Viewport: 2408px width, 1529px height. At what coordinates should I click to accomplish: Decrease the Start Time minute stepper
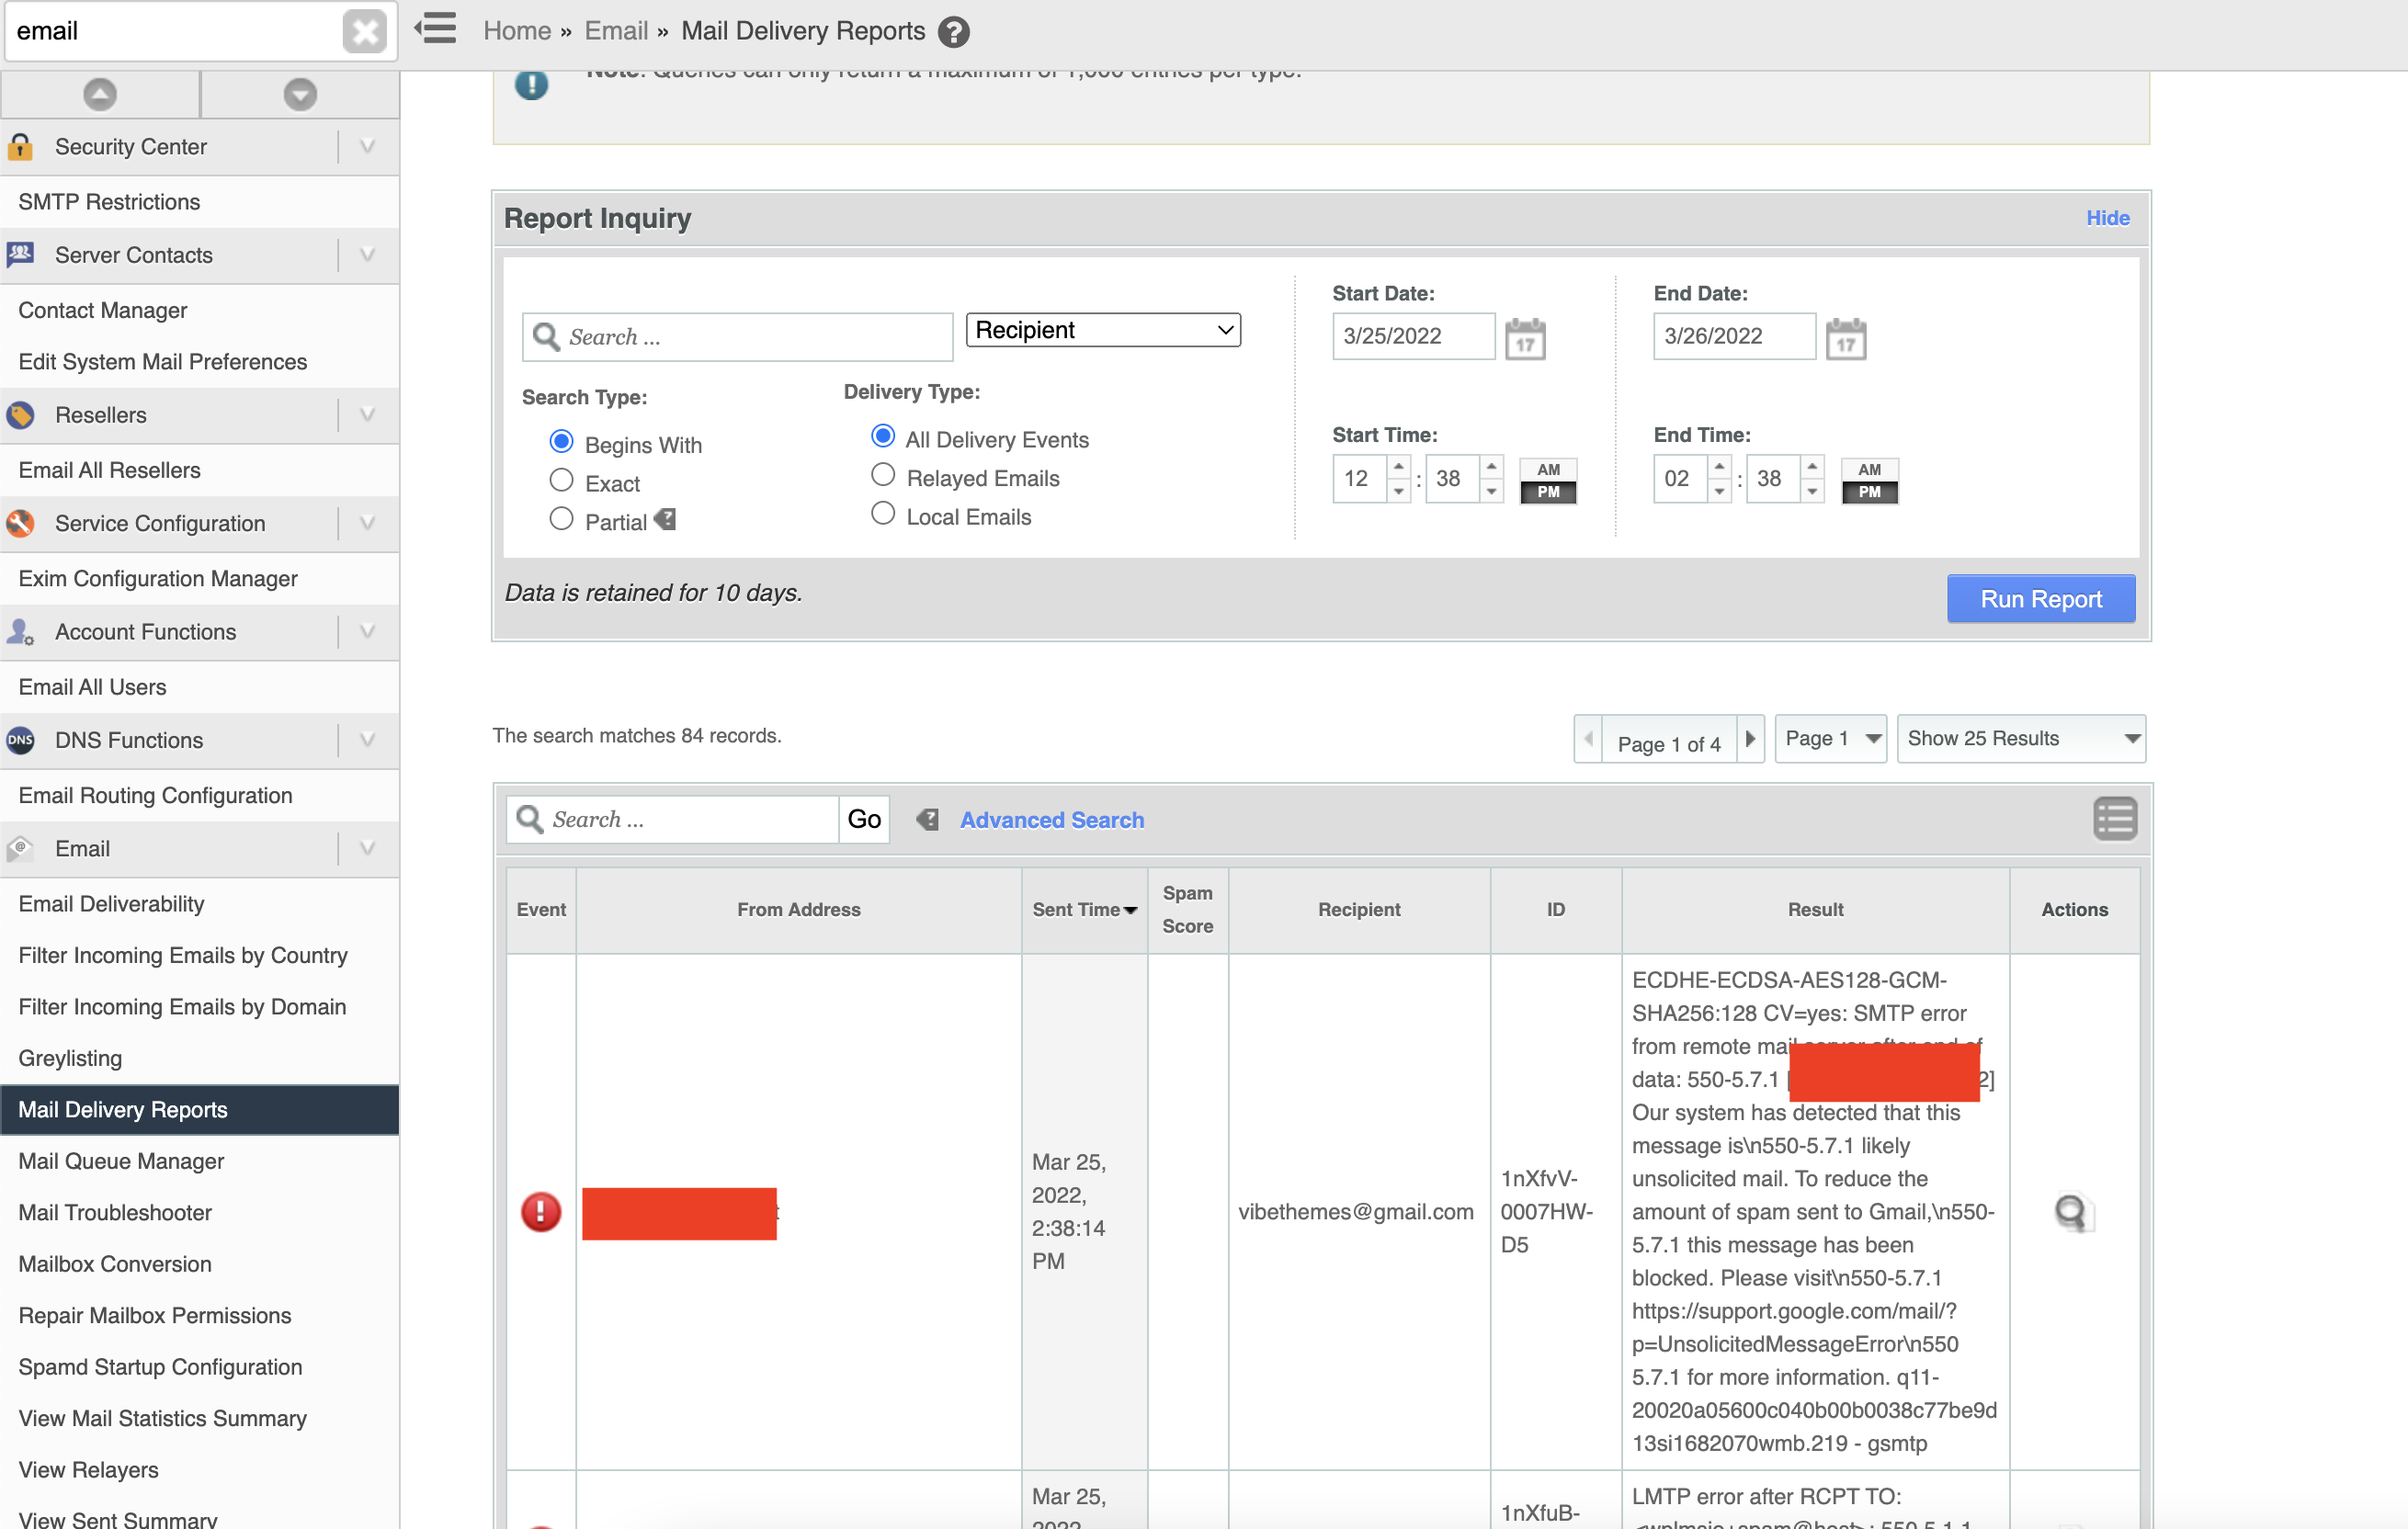pyautogui.click(x=1491, y=491)
